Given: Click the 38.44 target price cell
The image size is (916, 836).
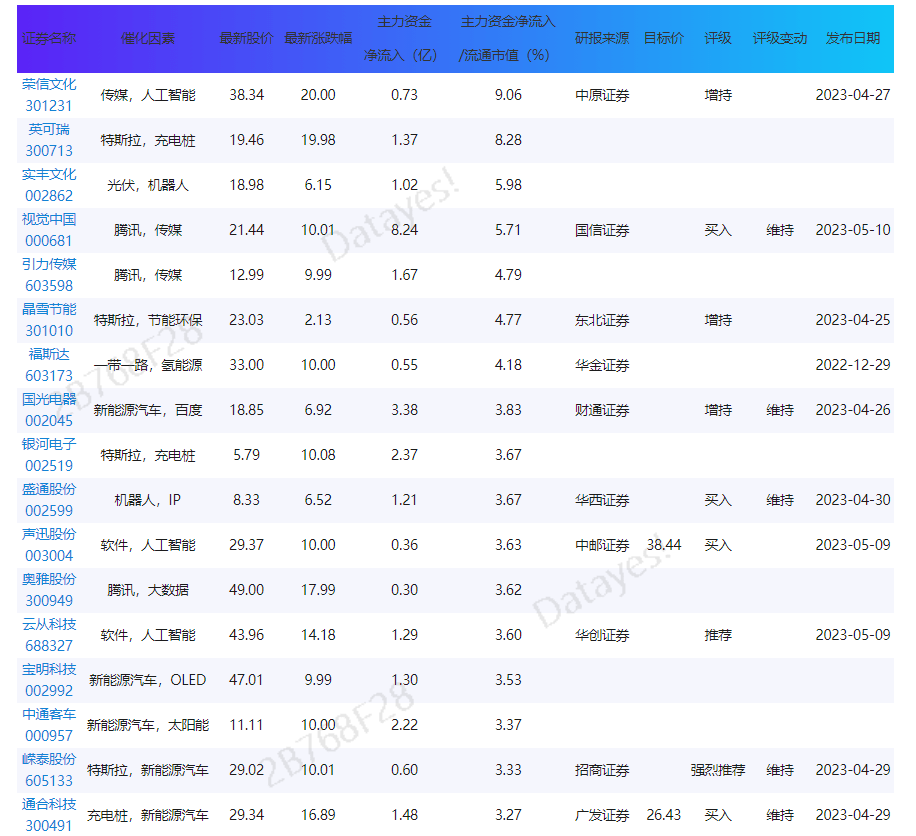Looking at the screenshot, I should pos(664,545).
